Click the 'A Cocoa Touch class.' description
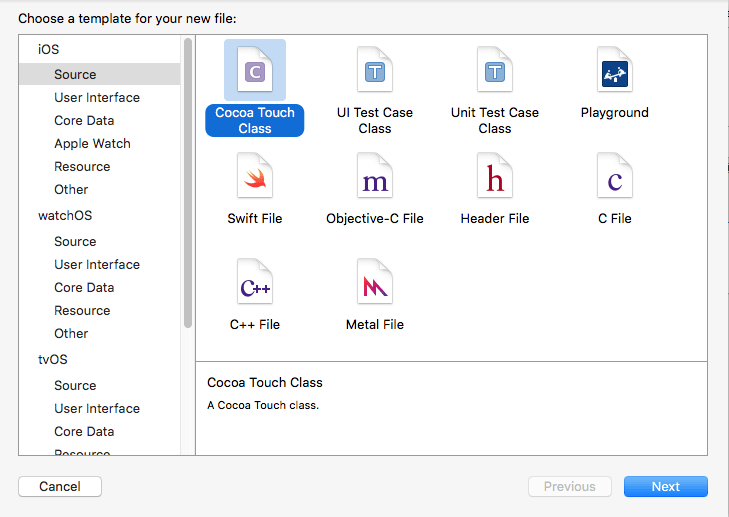729x517 pixels. [x=263, y=405]
